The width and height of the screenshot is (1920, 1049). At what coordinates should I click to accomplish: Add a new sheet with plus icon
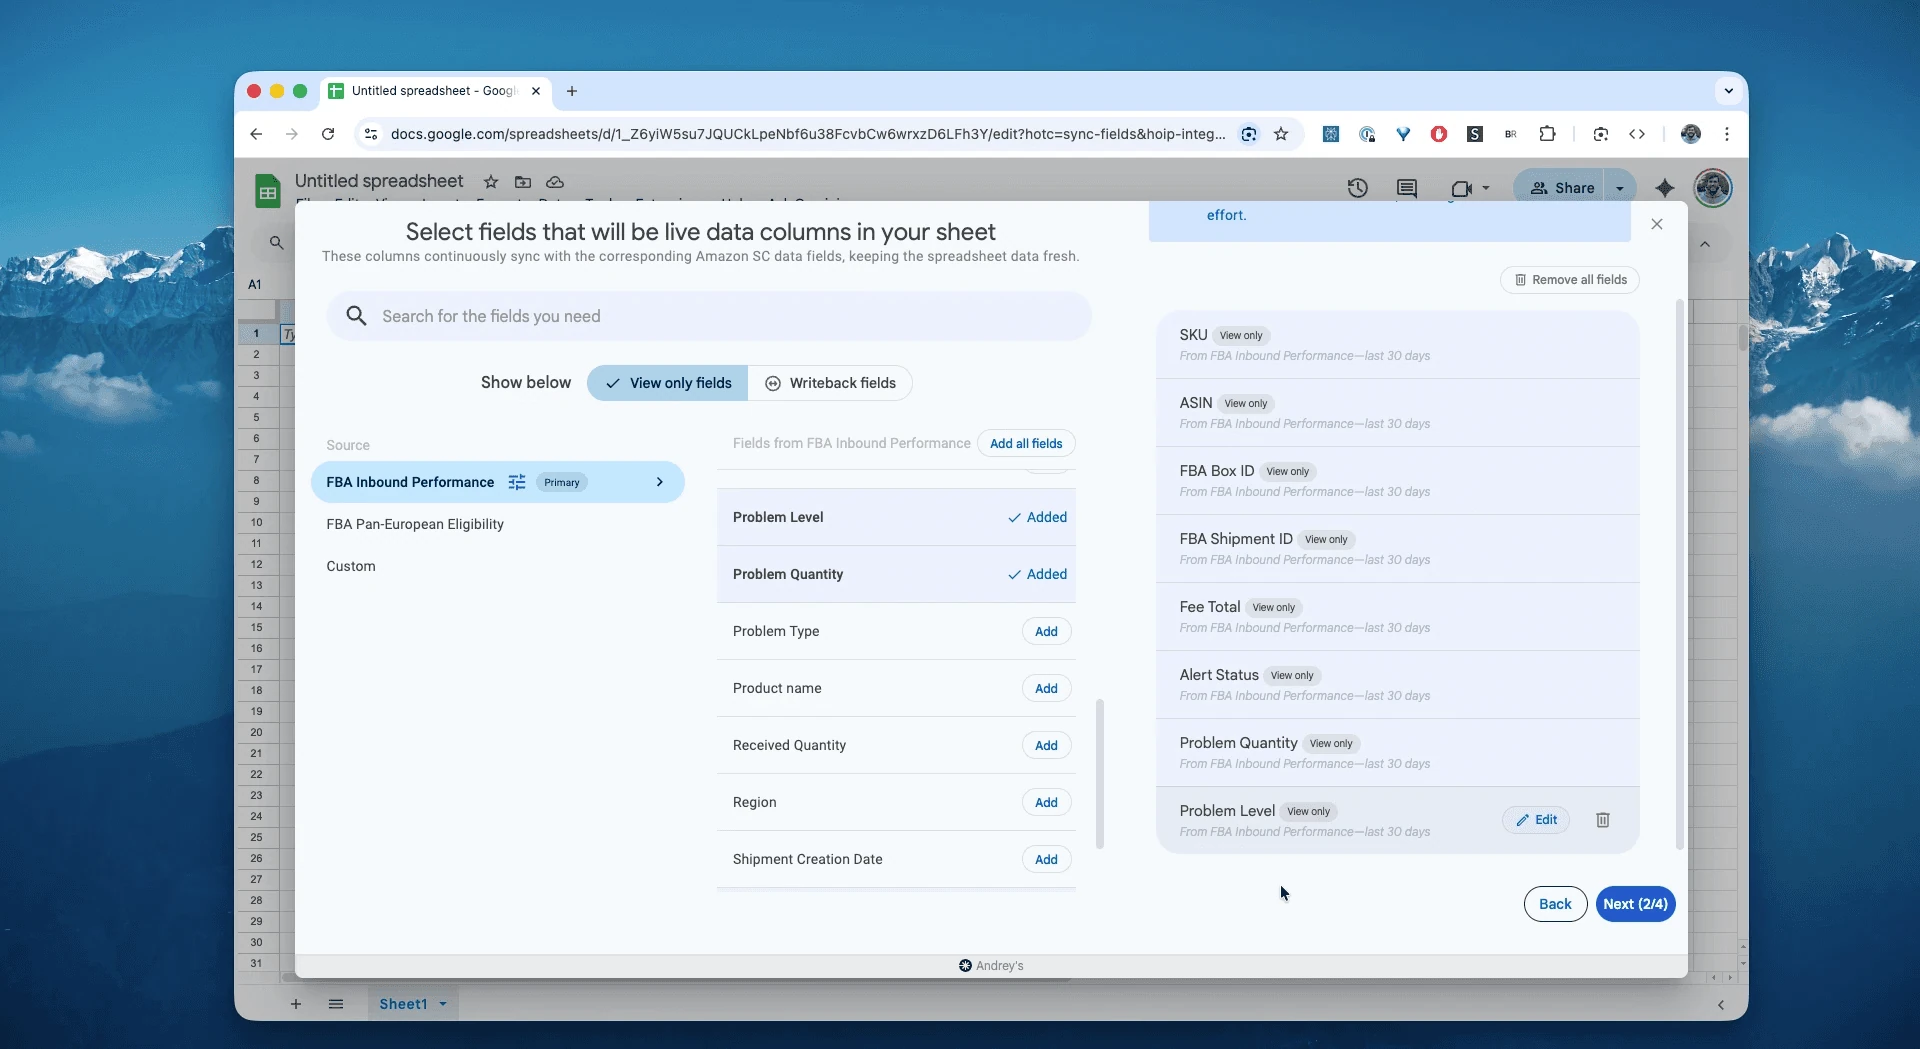(296, 1004)
